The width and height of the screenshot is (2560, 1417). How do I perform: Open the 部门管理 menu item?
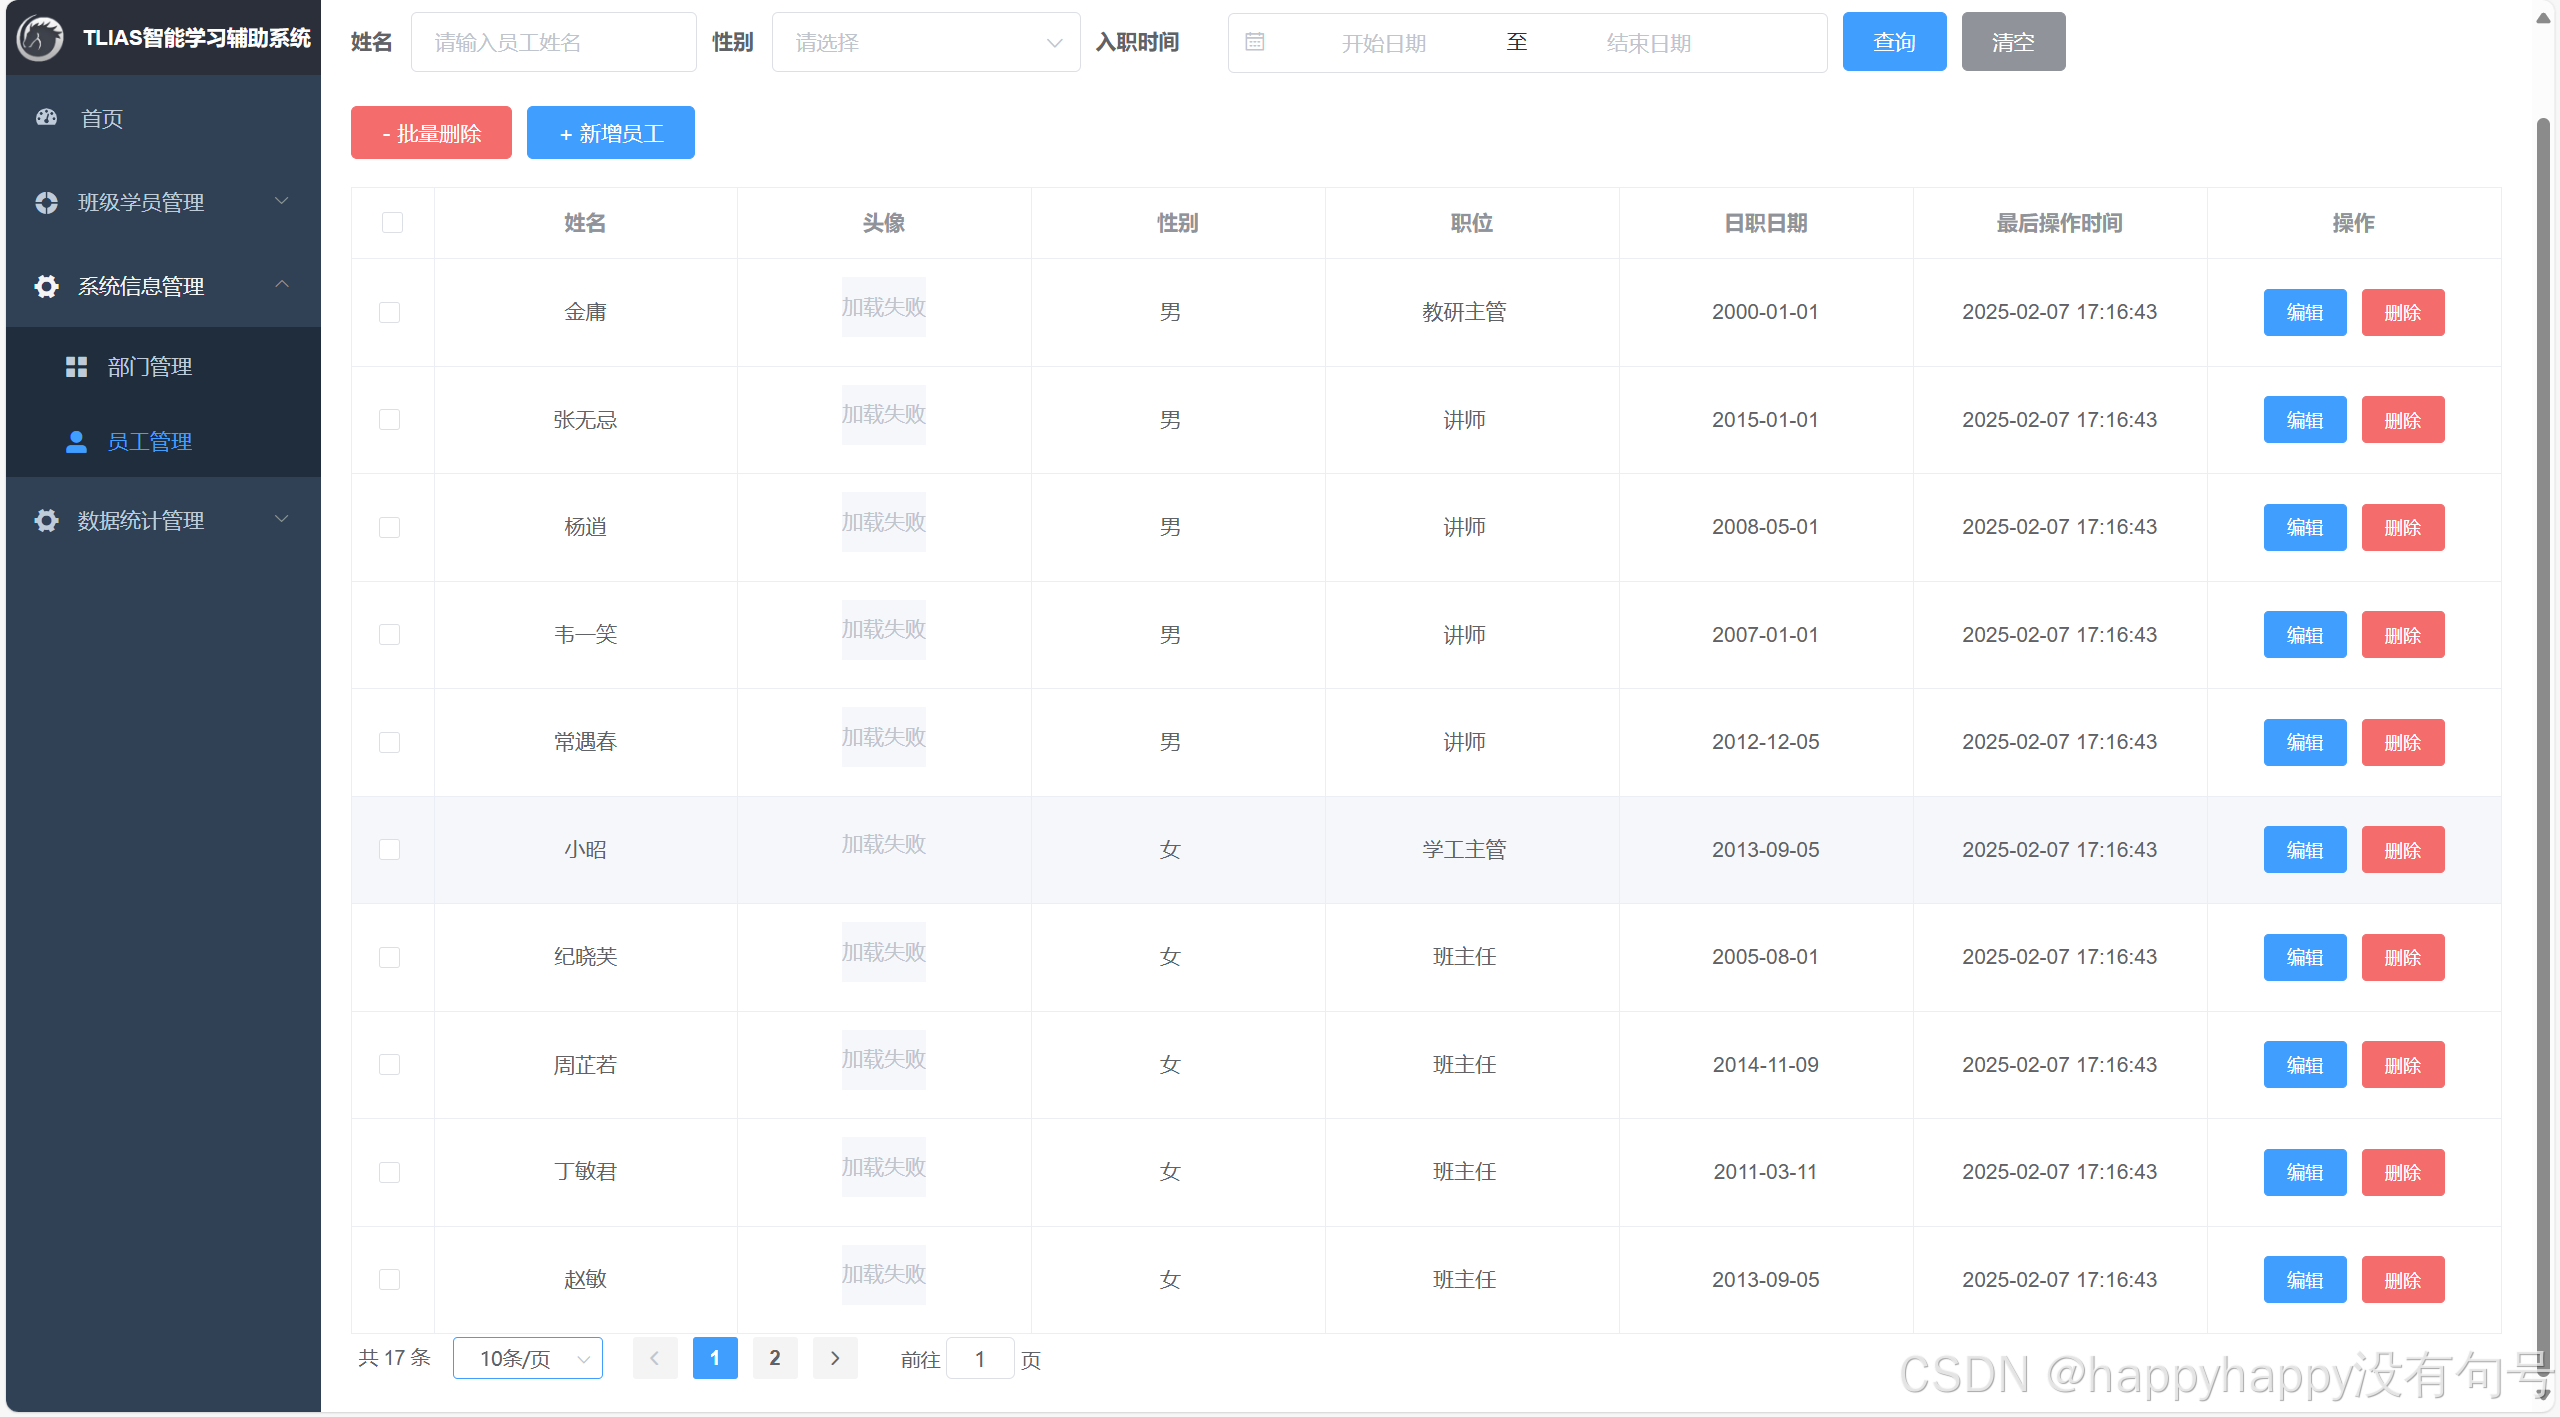point(150,367)
